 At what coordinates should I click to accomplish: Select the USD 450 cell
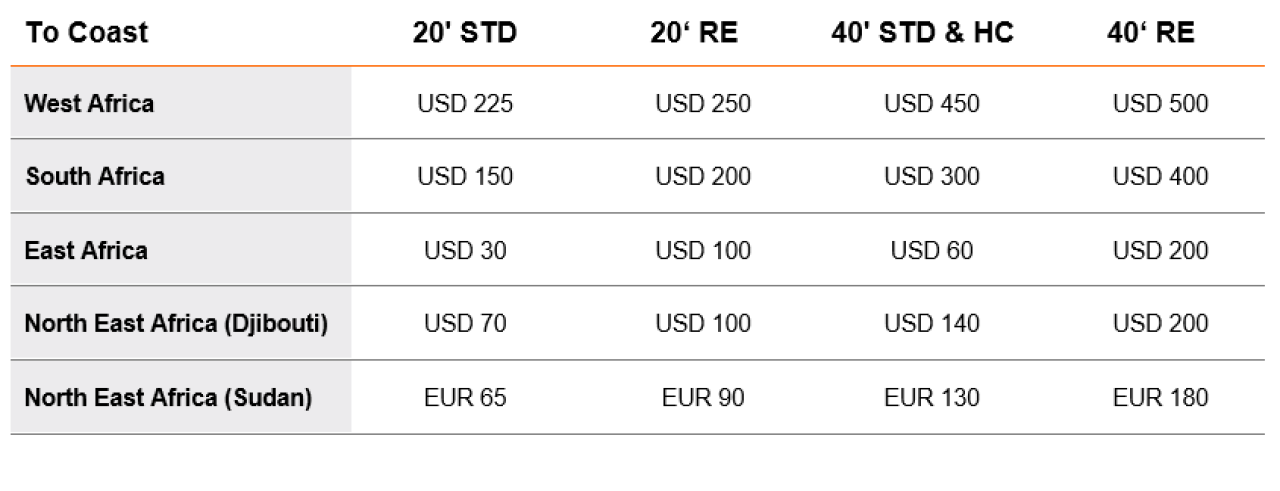click(x=932, y=103)
